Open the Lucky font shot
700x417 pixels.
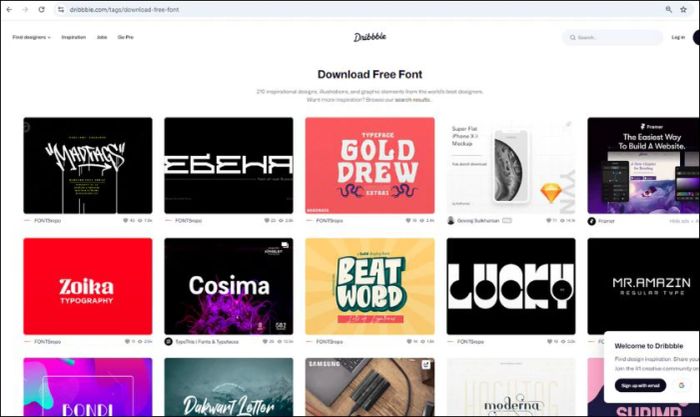tap(511, 286)
